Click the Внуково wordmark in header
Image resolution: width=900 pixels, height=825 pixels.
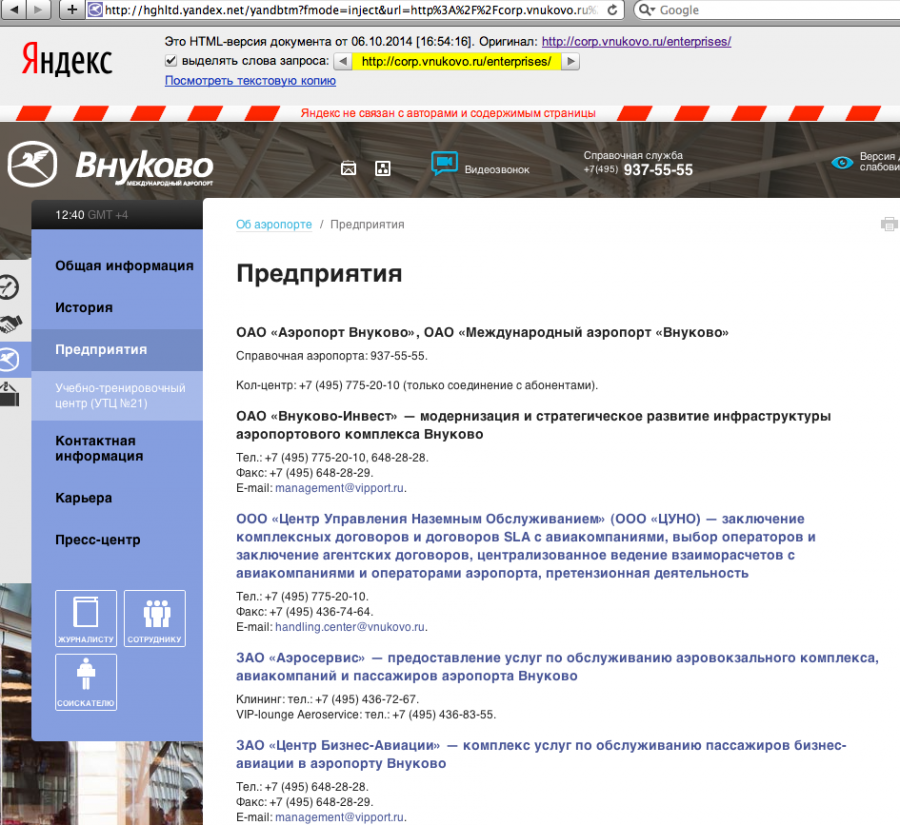pyautogui.click(x=144, y=167)
